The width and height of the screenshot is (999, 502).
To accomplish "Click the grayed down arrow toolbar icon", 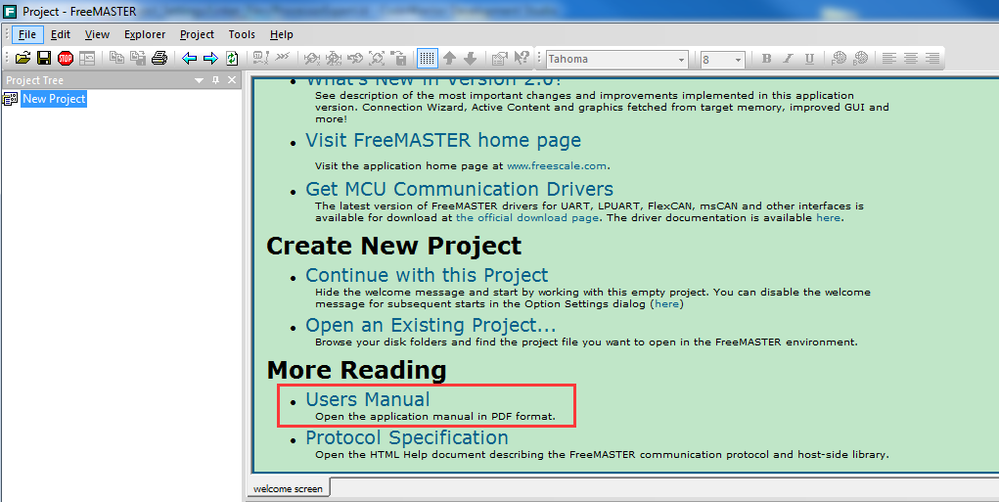I will coord(470,59).
